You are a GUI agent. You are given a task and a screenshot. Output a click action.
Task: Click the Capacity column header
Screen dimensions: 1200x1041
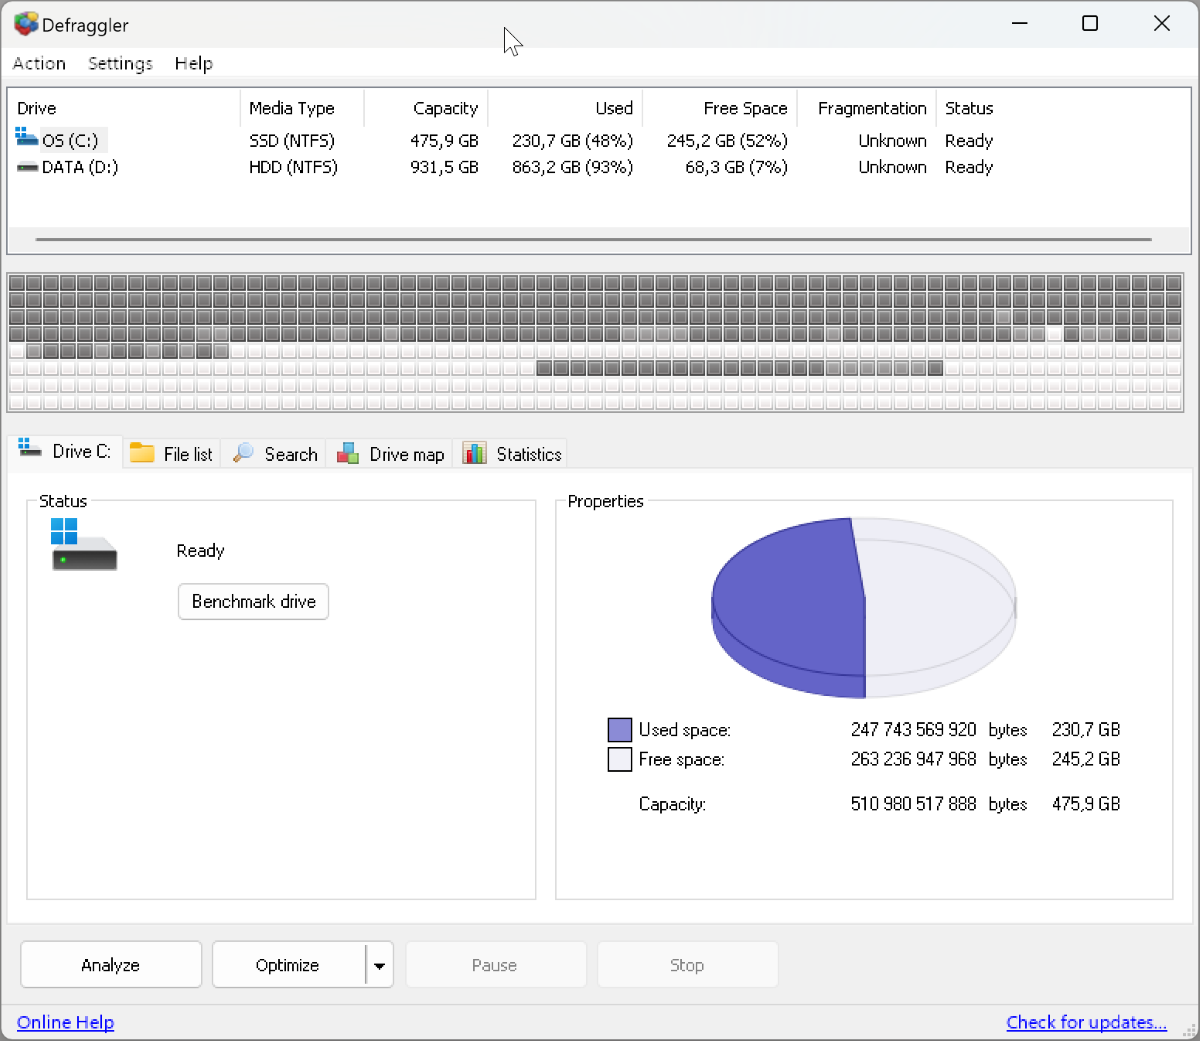(426, 108)
